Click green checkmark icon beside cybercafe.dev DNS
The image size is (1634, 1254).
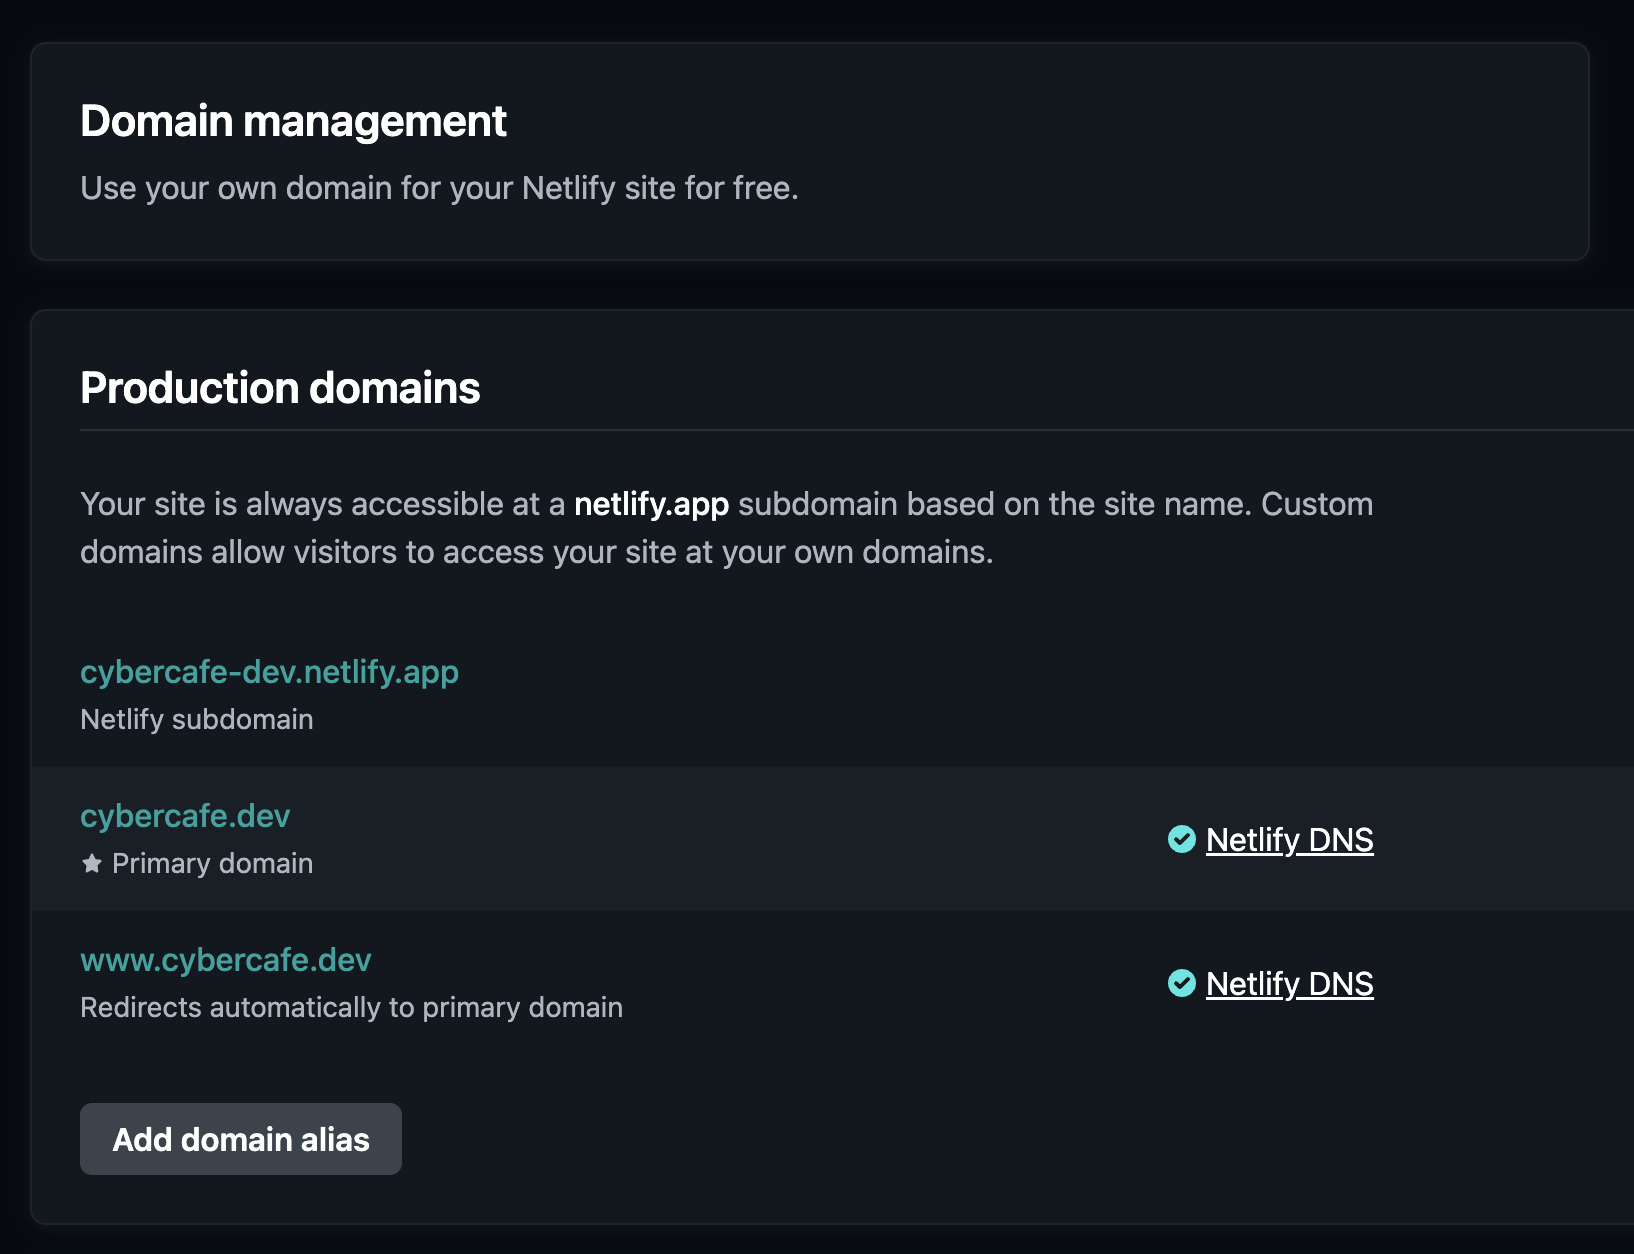pyautogui.click(x=1182, y=839)
